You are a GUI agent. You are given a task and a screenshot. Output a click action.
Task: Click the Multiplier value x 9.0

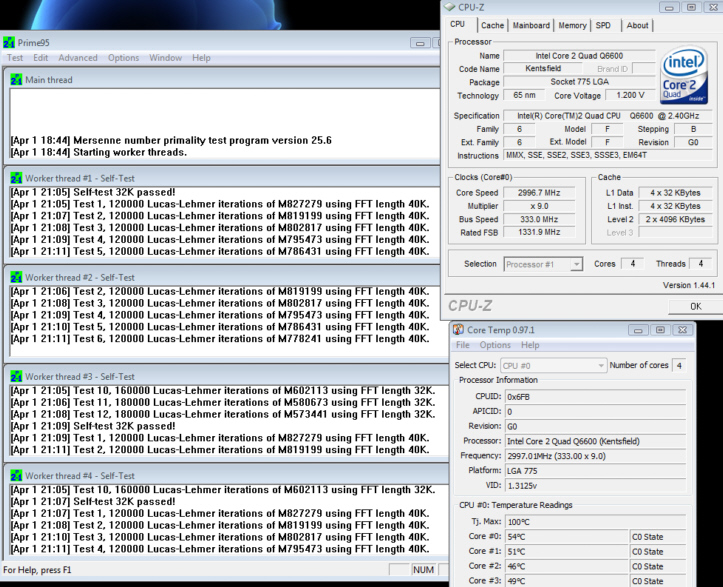coord(539,206)
